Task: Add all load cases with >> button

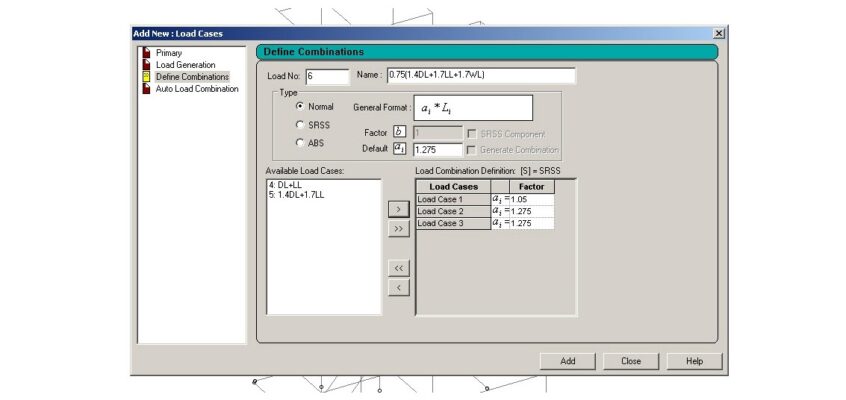Action: pos(398,229)
